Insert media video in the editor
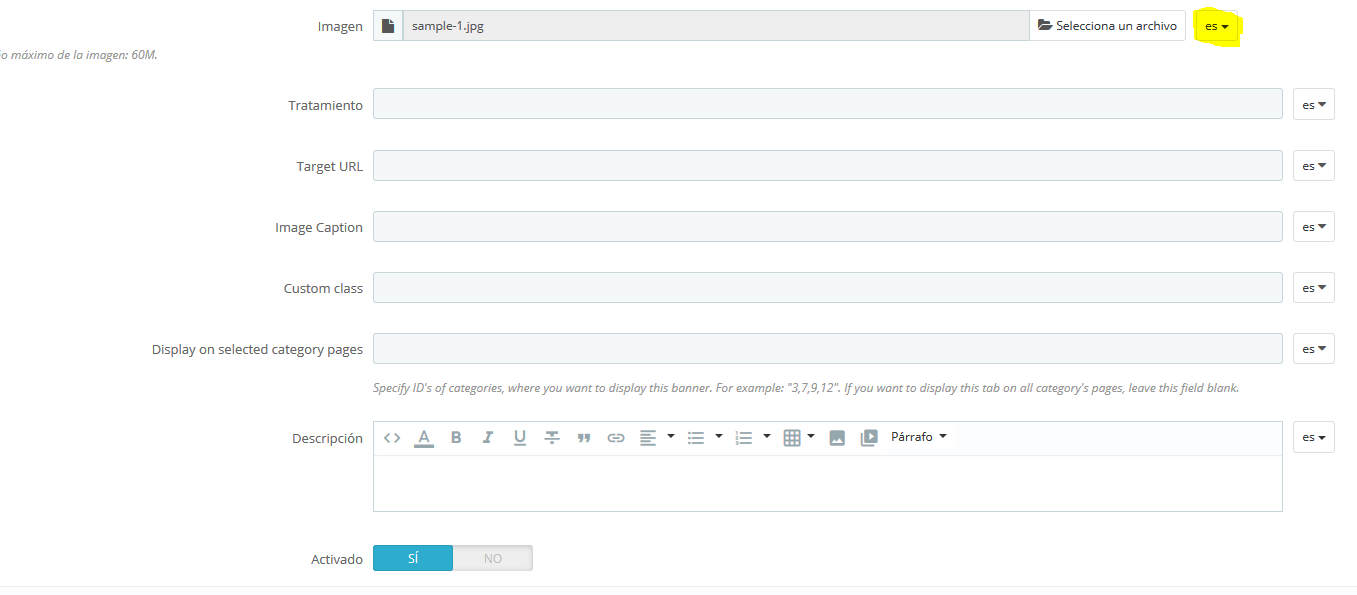Screen dimensions: 1357x595 [869, 438]
